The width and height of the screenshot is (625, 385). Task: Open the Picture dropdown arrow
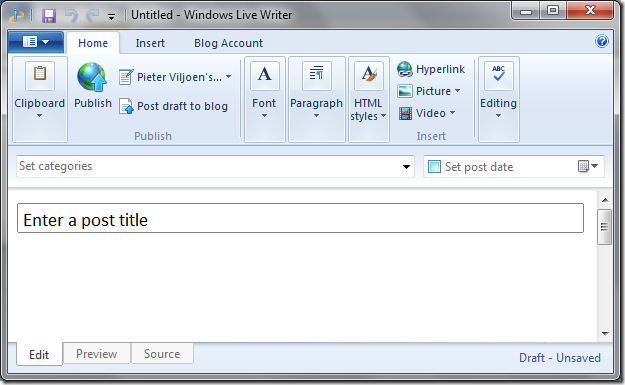(x=457, y=91)
